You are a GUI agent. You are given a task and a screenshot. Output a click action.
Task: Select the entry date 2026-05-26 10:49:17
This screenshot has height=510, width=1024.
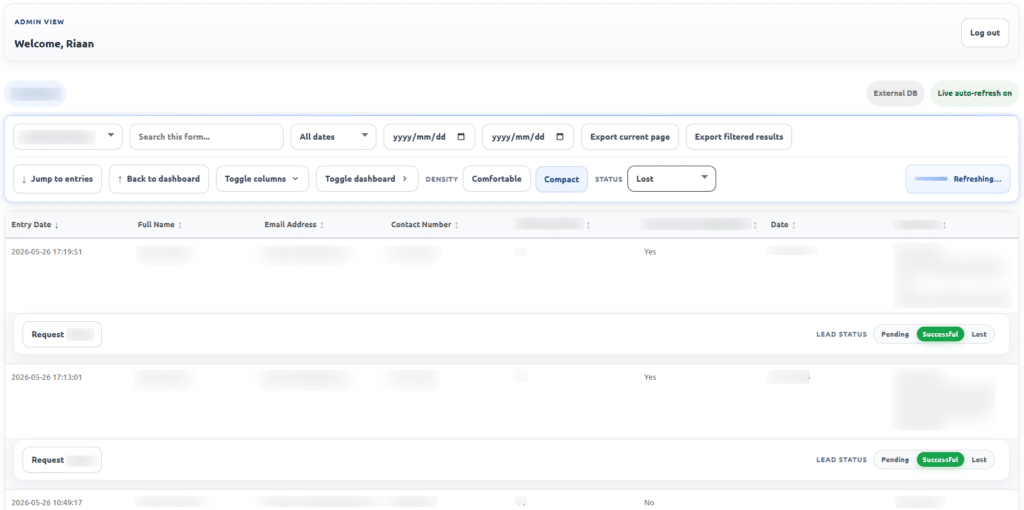[46, 503]
